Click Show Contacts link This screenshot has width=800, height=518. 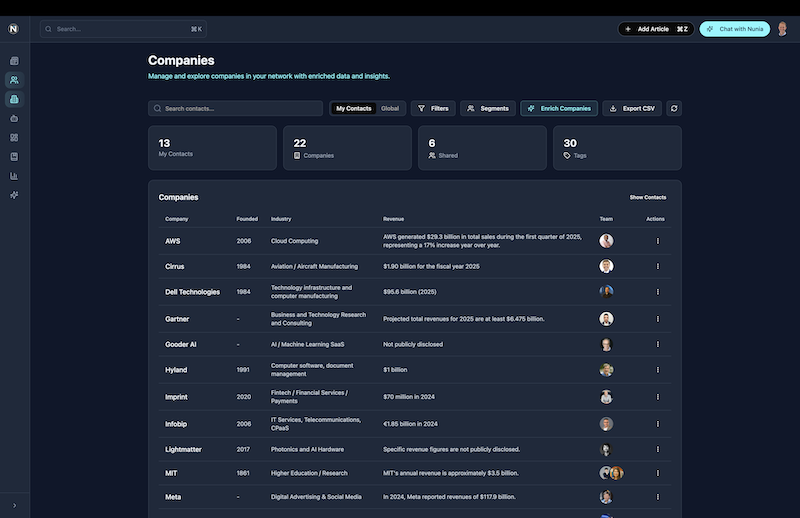(x=647, y=198)
